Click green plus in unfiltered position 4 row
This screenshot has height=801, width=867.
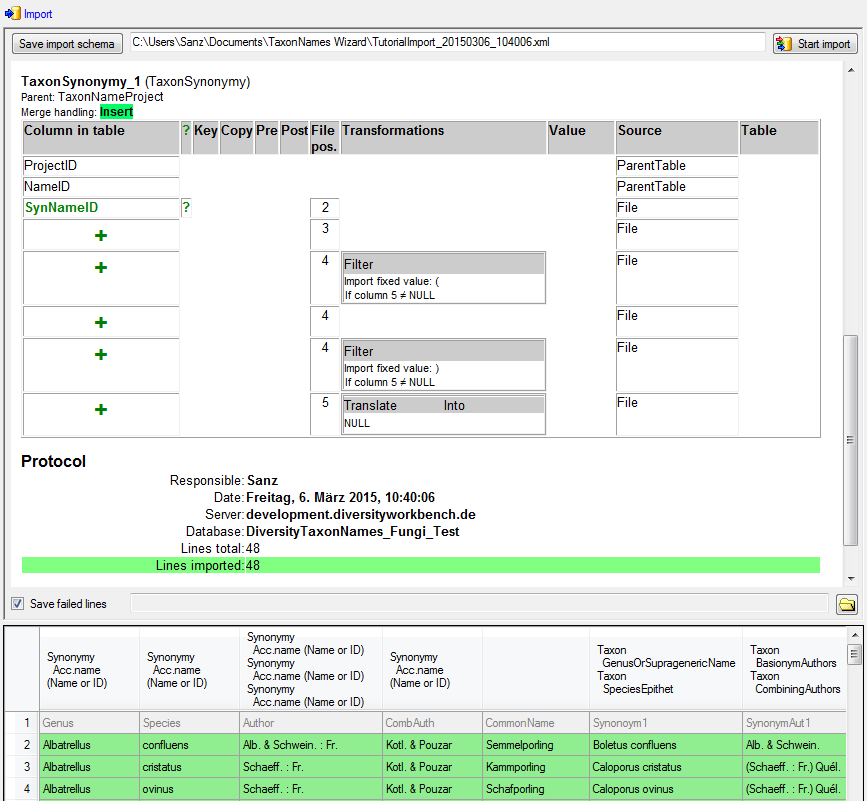click(x=101, y=323)
